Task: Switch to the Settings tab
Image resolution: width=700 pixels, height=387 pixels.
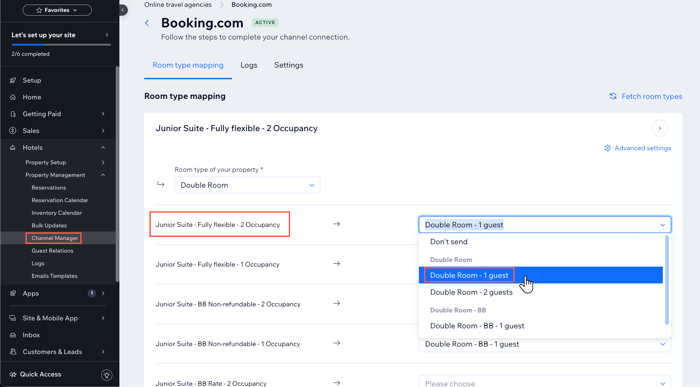Action: pos(288,65)
